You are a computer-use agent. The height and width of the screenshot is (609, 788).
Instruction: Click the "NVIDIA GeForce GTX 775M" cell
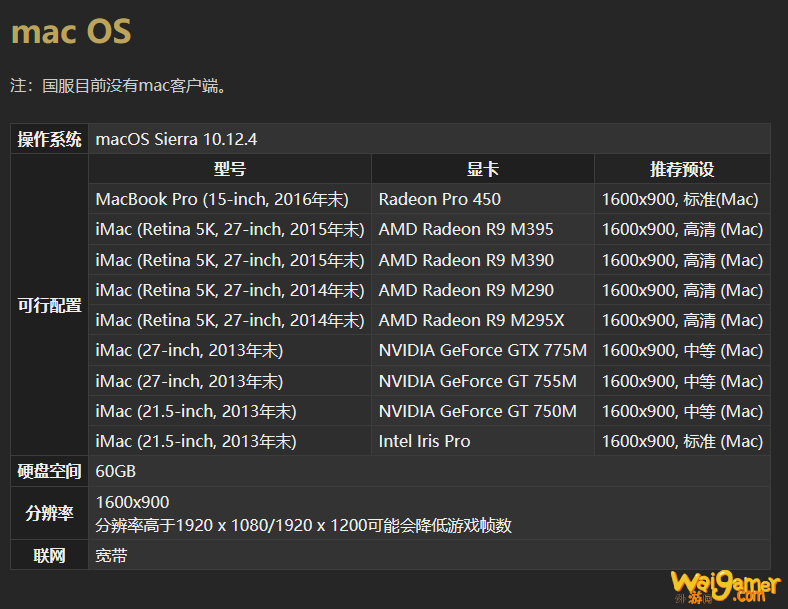click(482, 350)
